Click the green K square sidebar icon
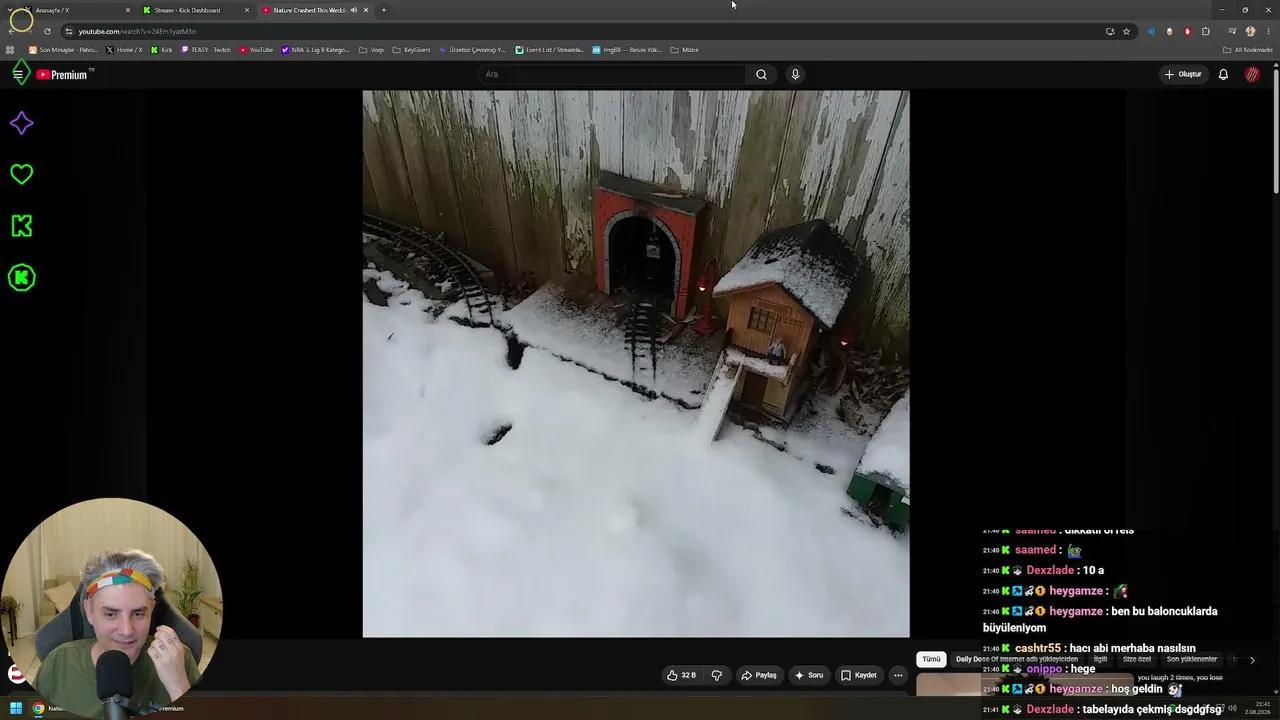 point(22,226)
